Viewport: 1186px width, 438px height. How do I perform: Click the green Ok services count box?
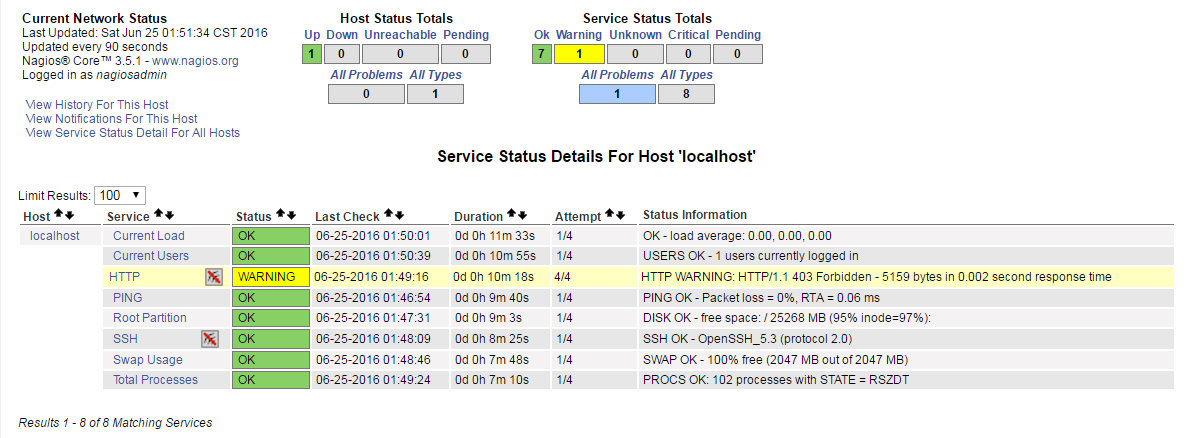point(542,54)
